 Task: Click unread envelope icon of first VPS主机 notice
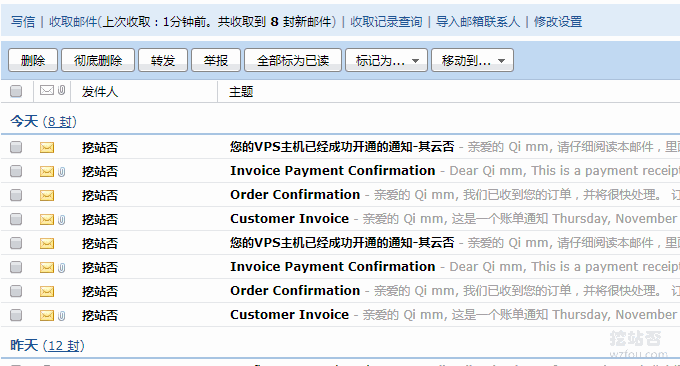coord(47,147)
